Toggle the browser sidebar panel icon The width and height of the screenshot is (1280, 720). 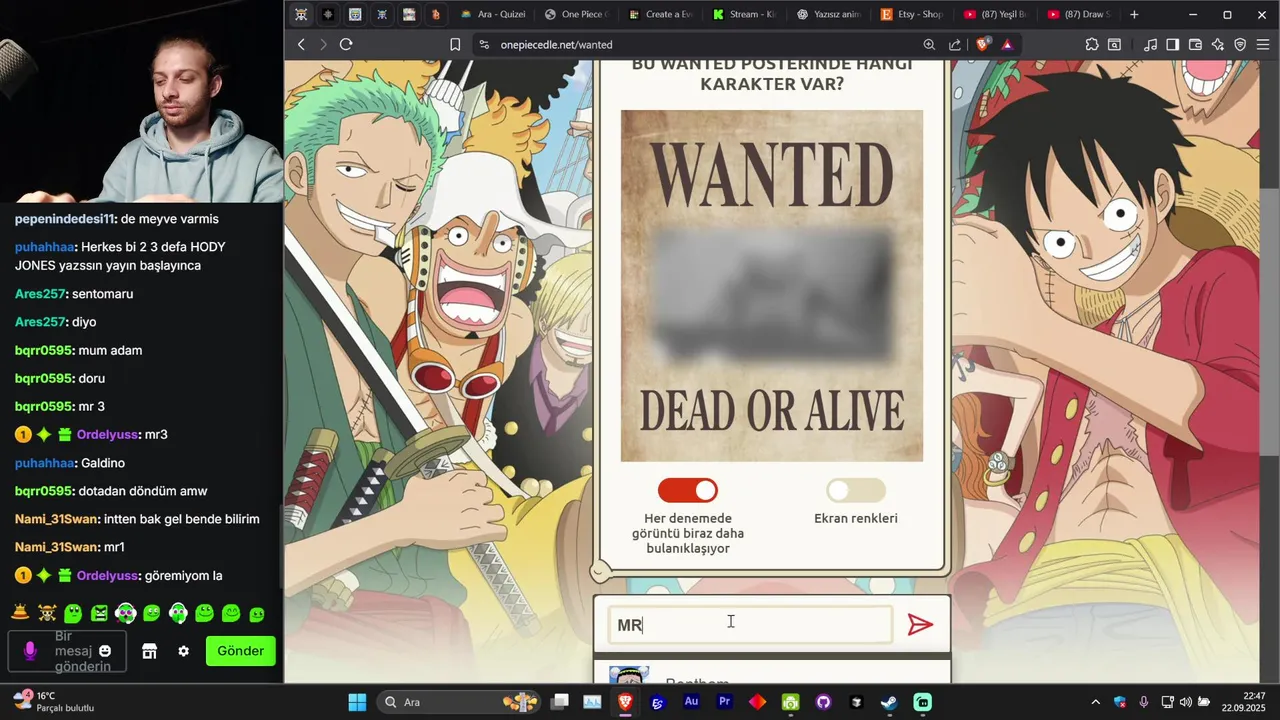(1172, 44)
